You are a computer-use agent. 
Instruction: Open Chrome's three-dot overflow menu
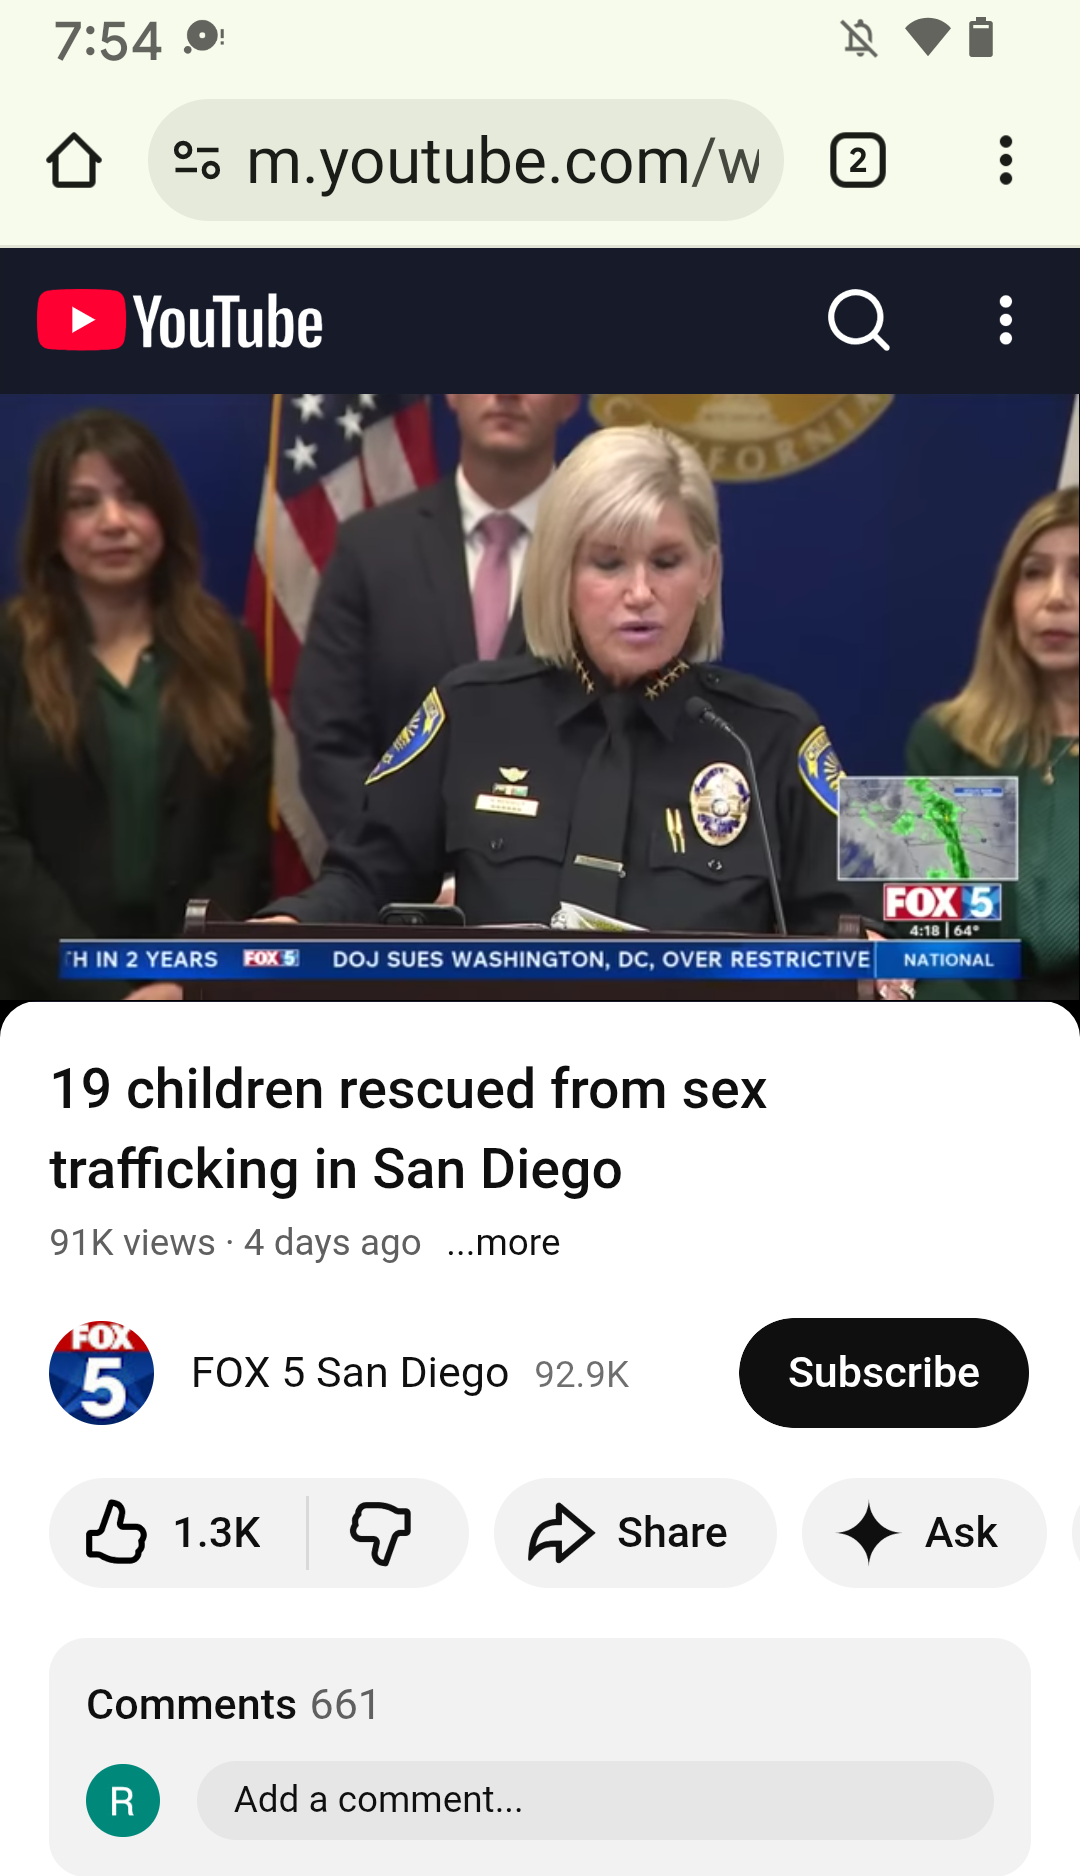[1006, 160]
